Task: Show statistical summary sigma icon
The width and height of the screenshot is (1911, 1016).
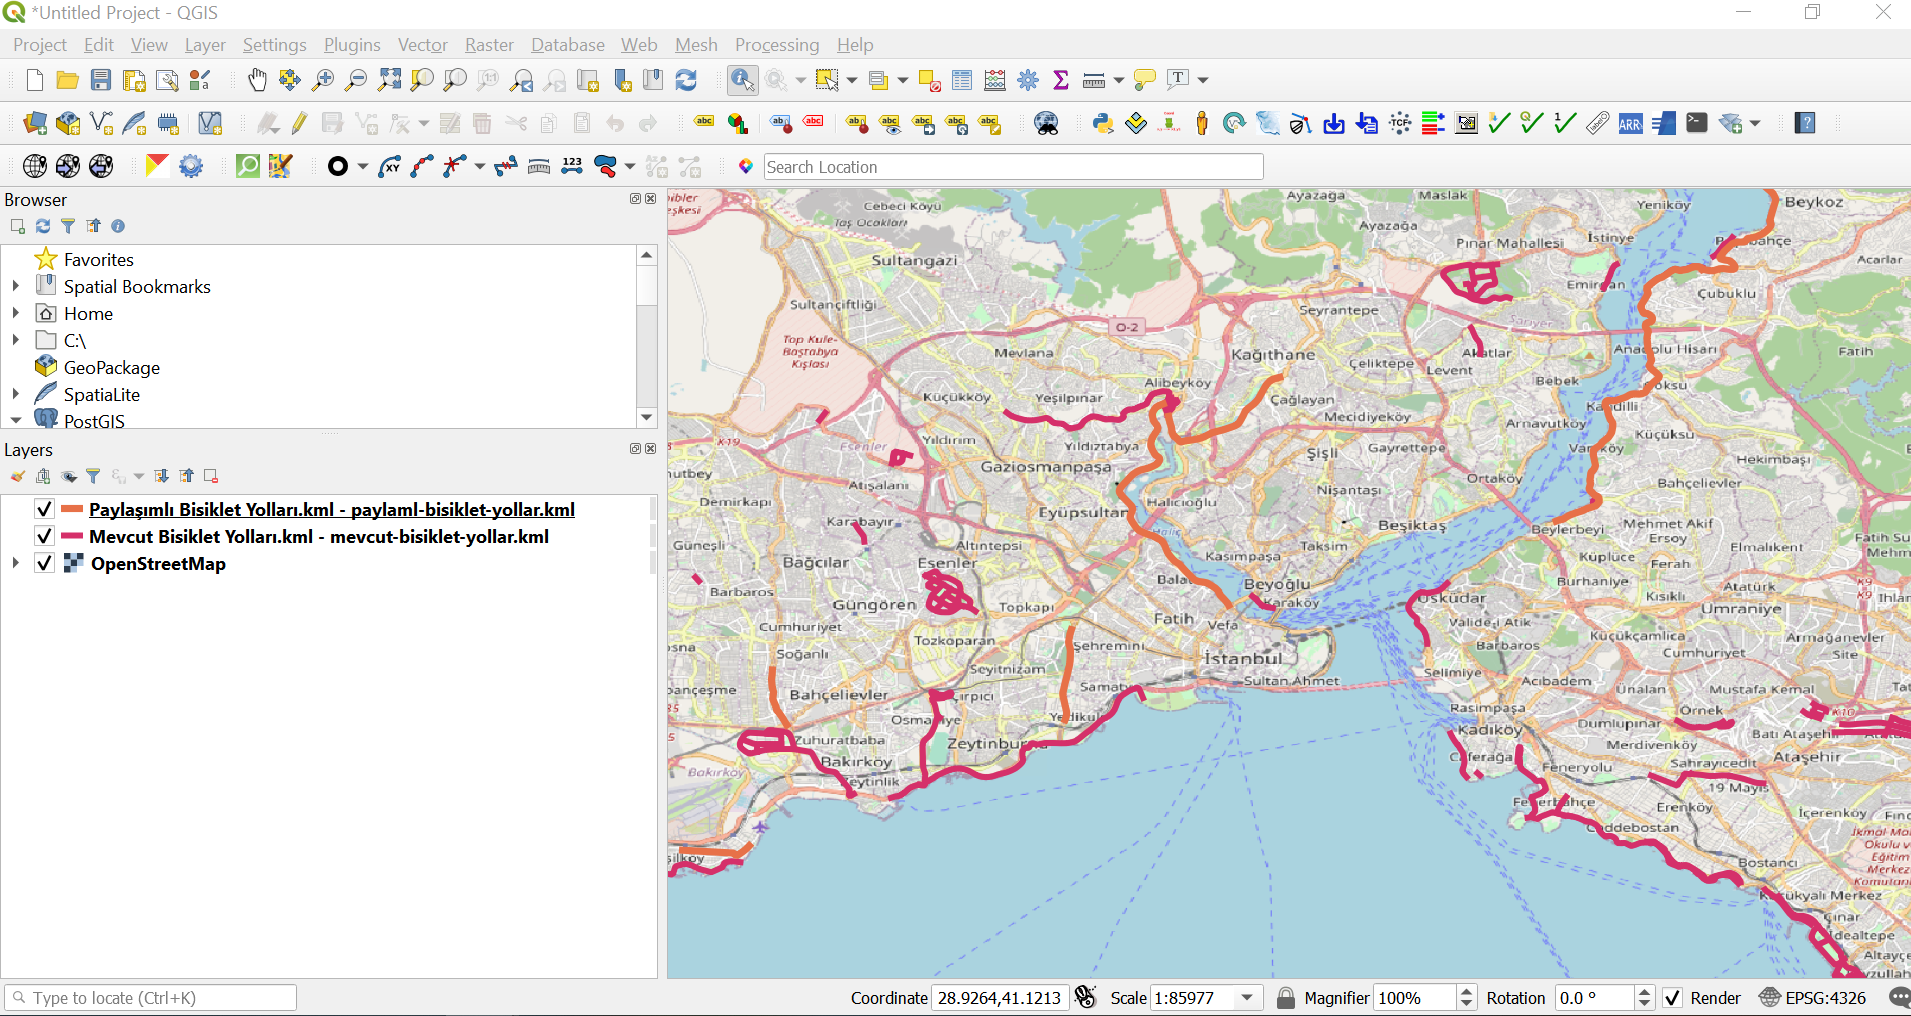Action: [x=1061, y=80]
